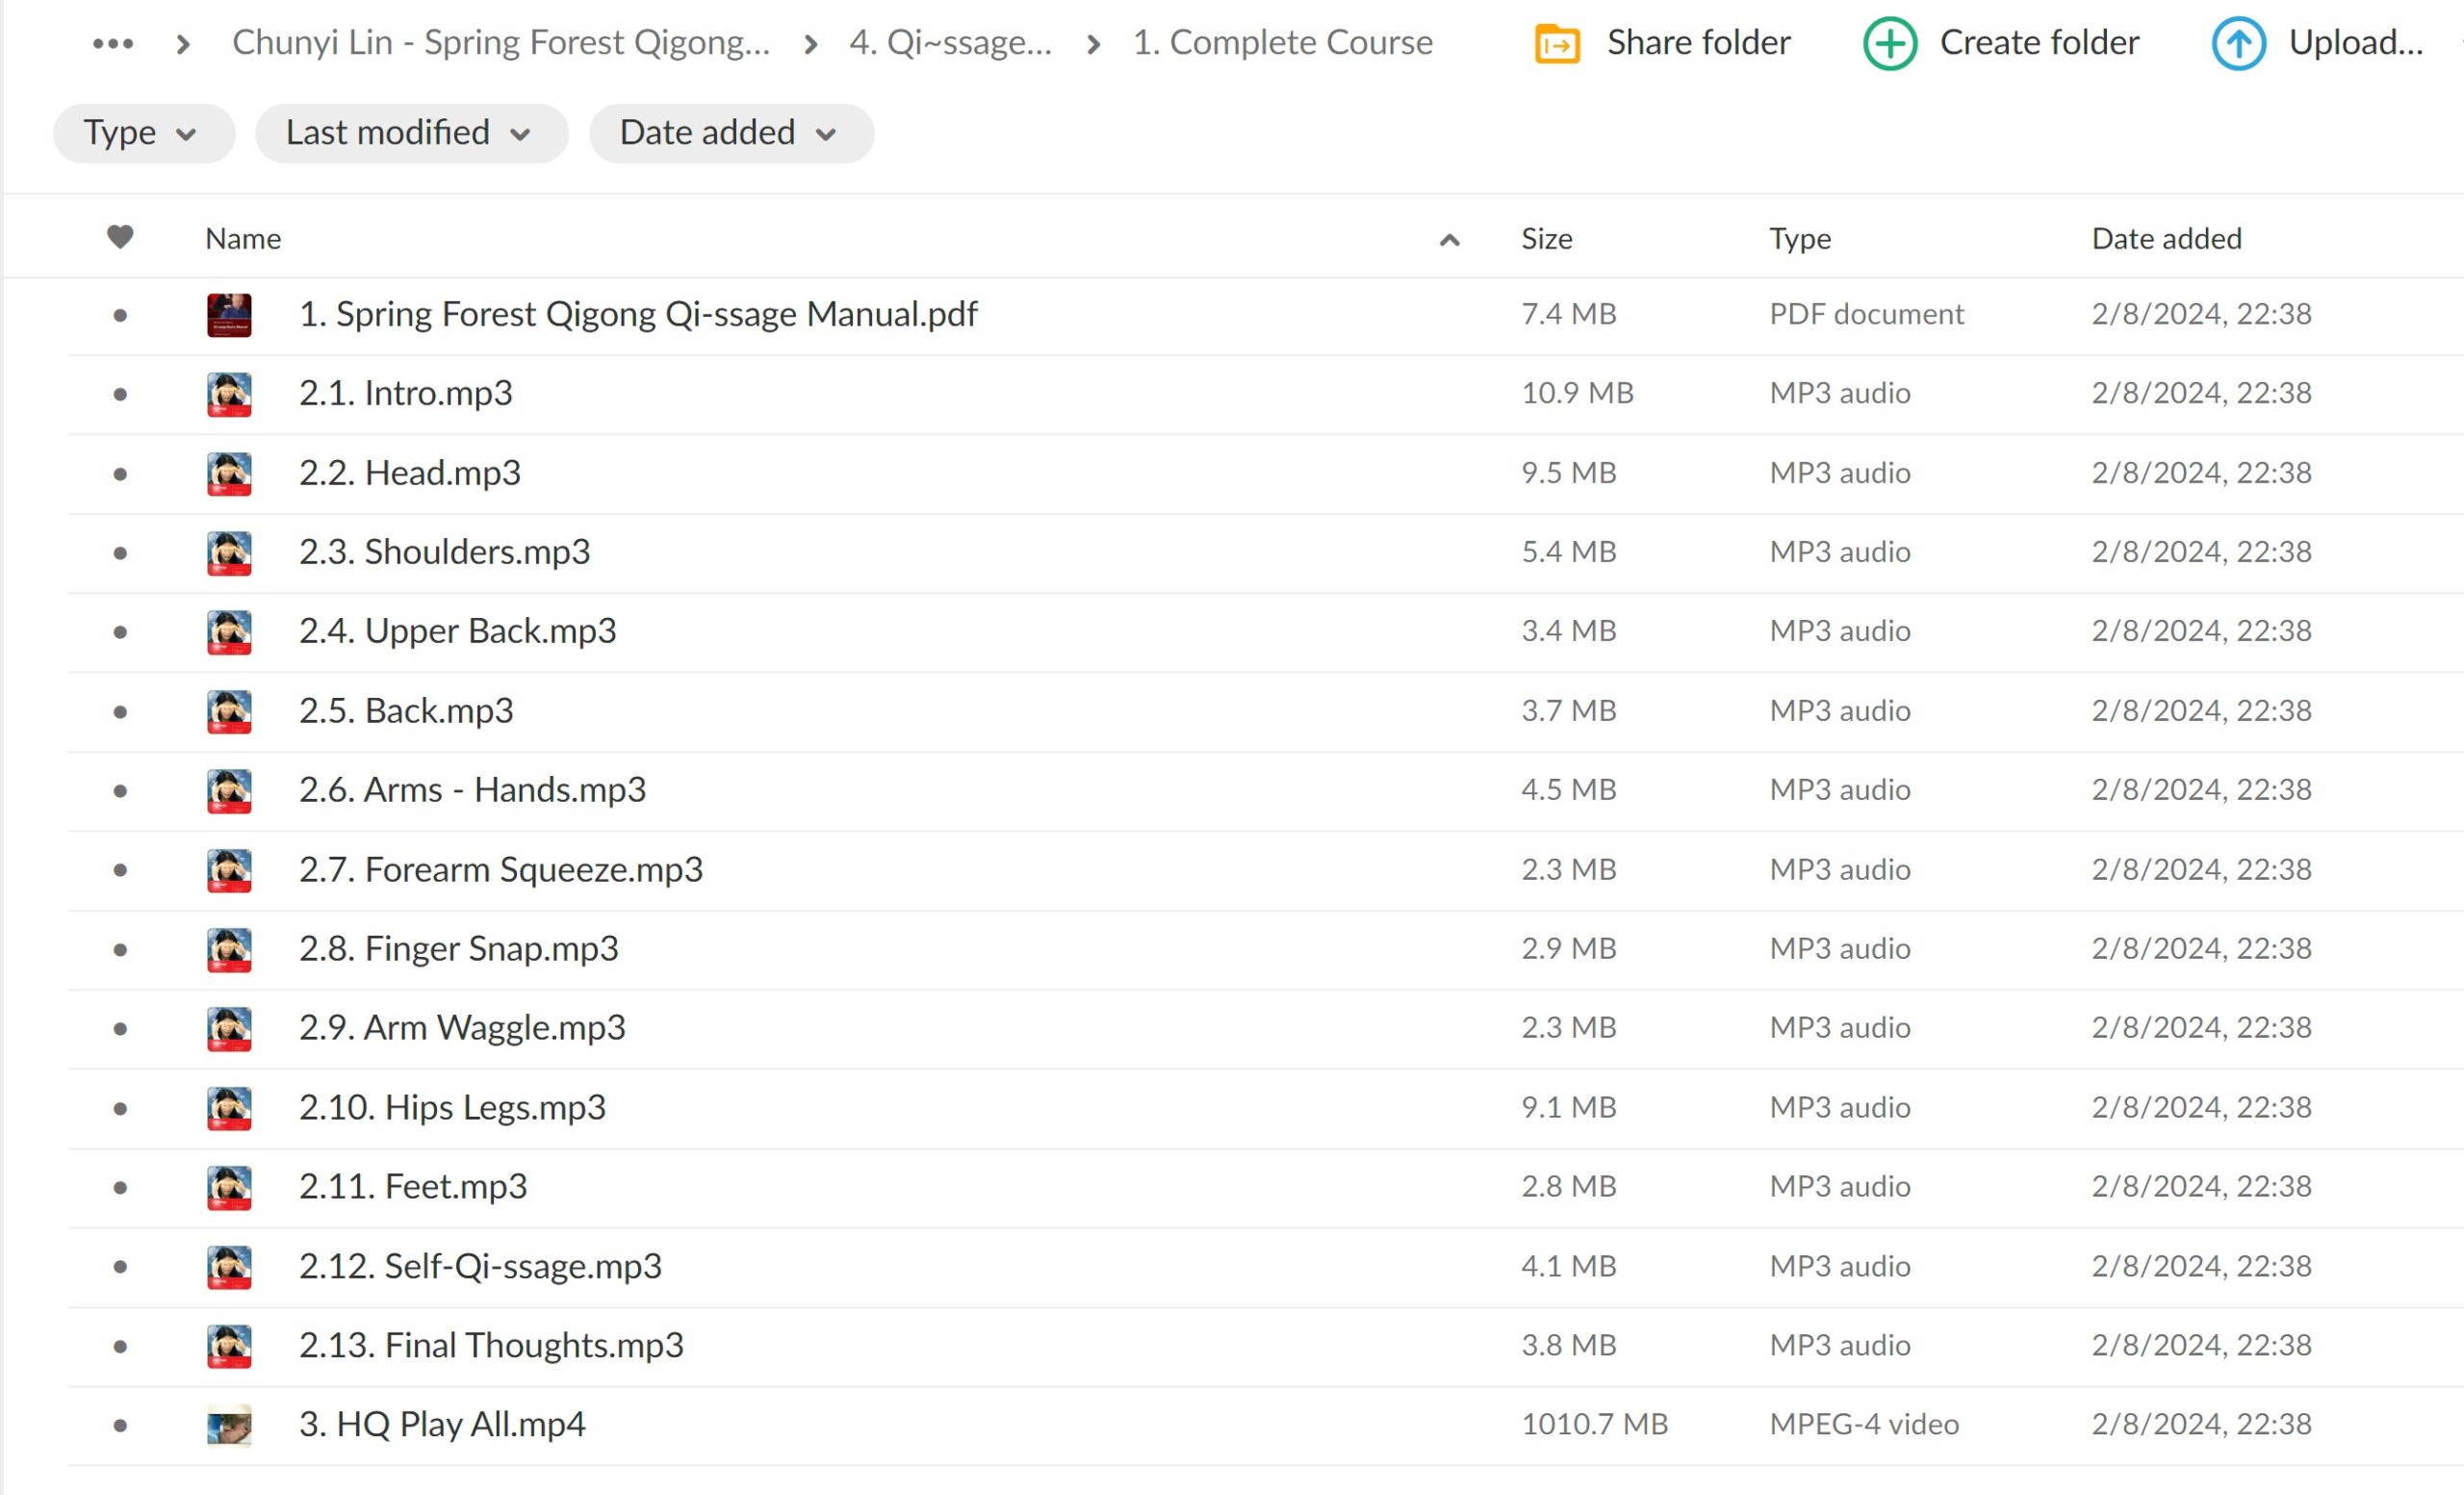This screenshot has width=2464, height=1495.
Task: Click the 2.7. Forearm Squeeze.mp3 file icon
Action: [x=229, y=870]
